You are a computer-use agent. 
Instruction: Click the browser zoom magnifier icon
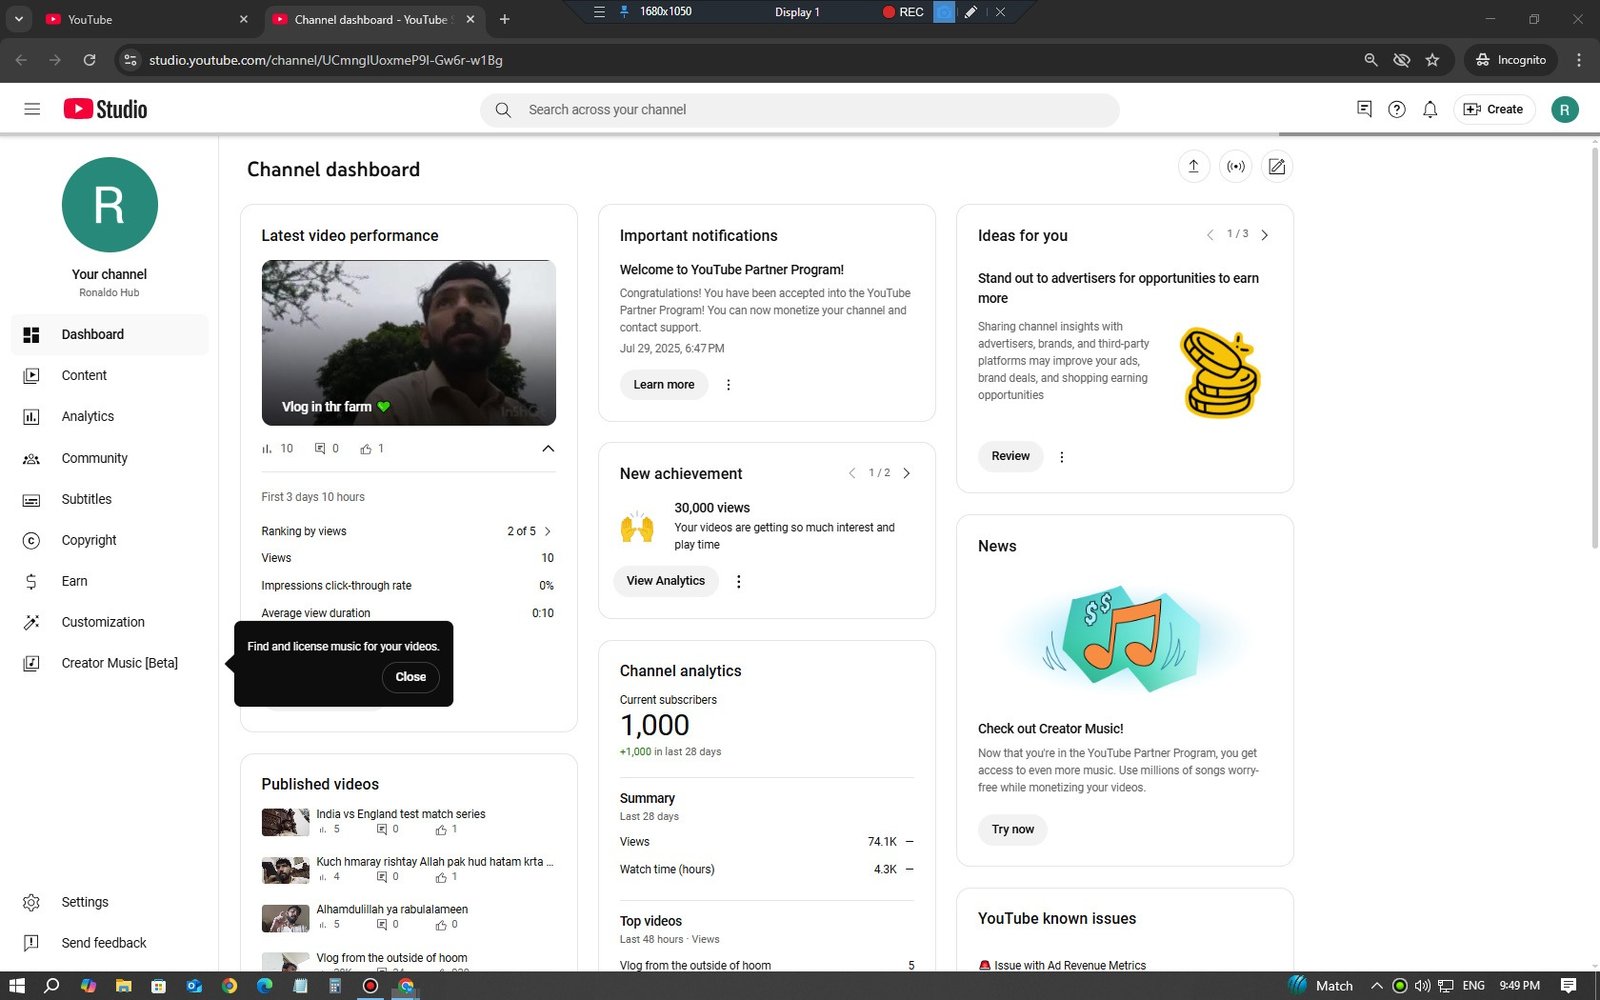1371,60
